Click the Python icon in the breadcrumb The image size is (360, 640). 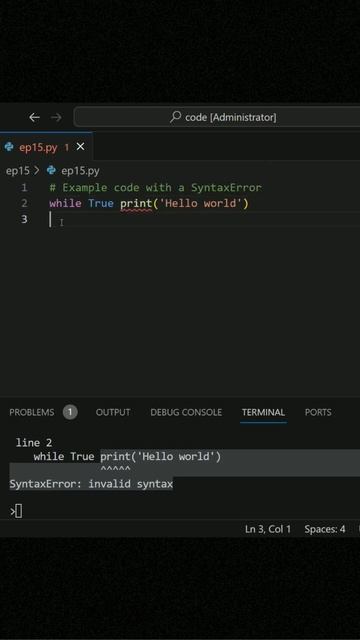coord(51,170)
